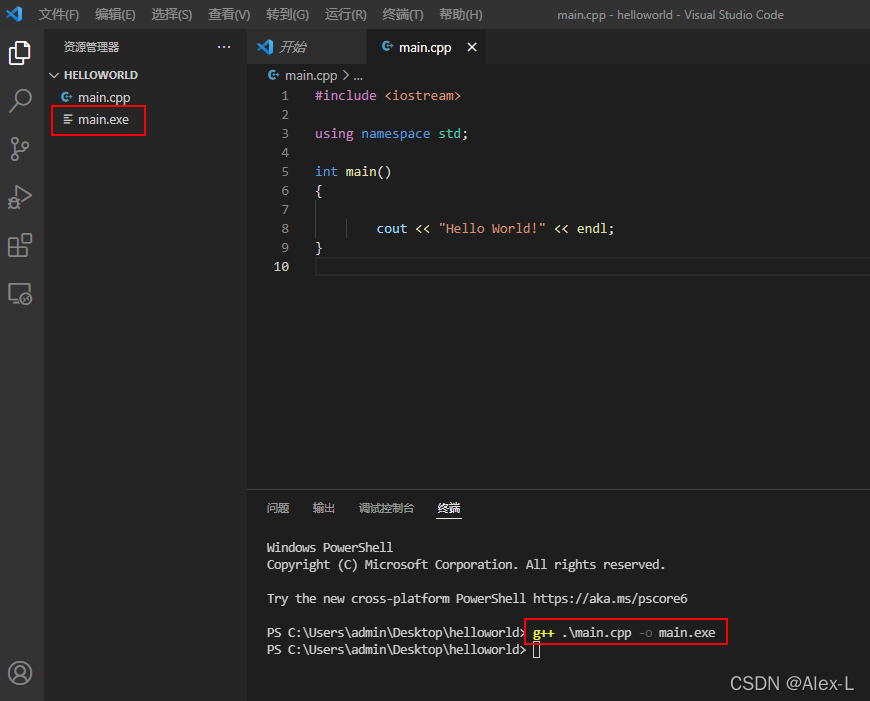This screenshot has width=870, height=701.
Task: Click line number 8 in the editor
Action: pyautogui.click(x=285, y=228)
